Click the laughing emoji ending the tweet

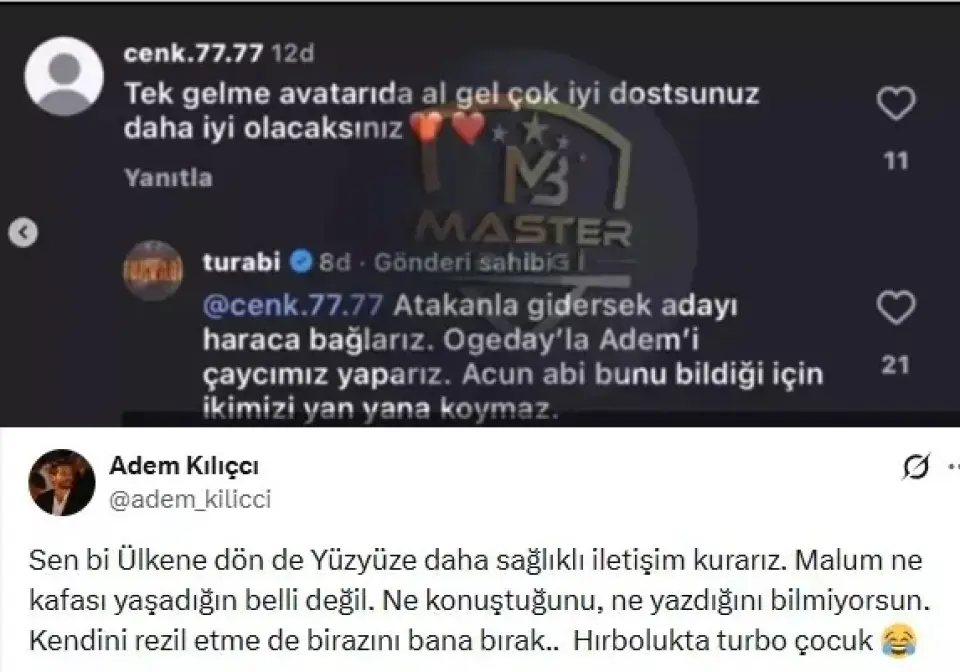coord(899,641)
